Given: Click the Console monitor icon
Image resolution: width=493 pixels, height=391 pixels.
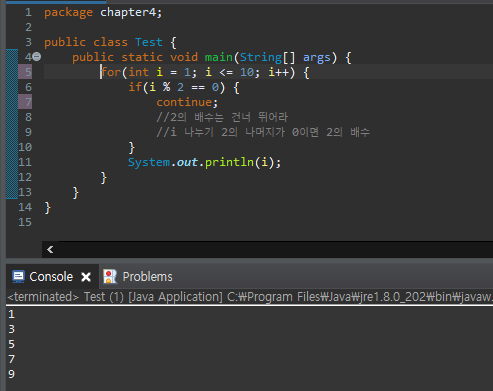Looking at the screenshot, I should pos(18,277).
